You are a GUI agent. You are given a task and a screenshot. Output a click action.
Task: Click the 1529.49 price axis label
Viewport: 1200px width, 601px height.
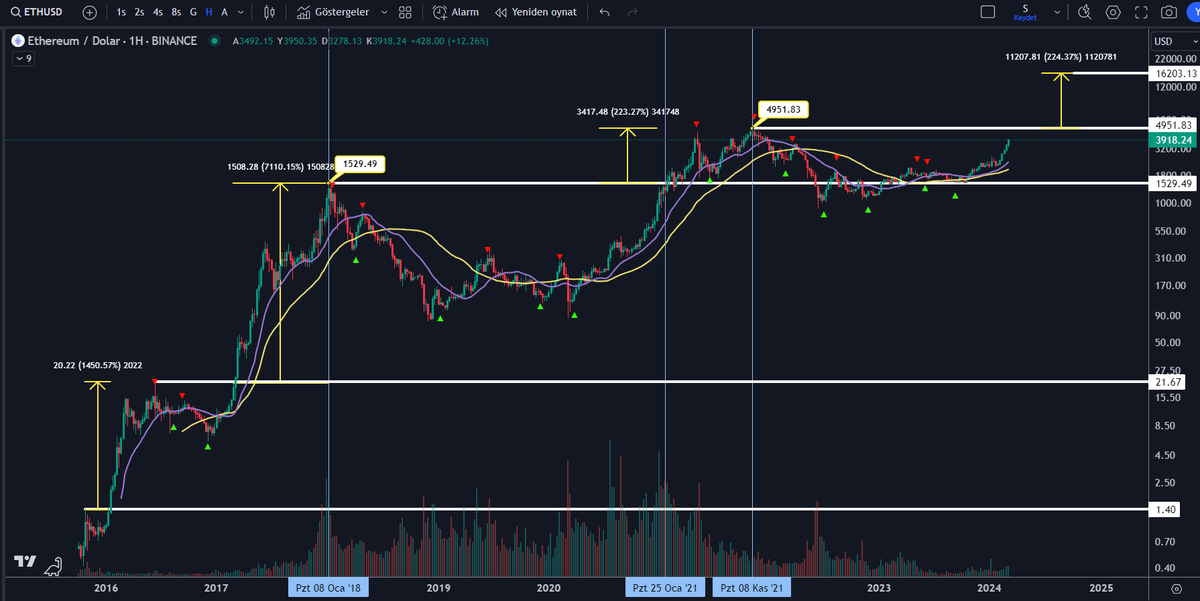click(x=1172, y=184)
